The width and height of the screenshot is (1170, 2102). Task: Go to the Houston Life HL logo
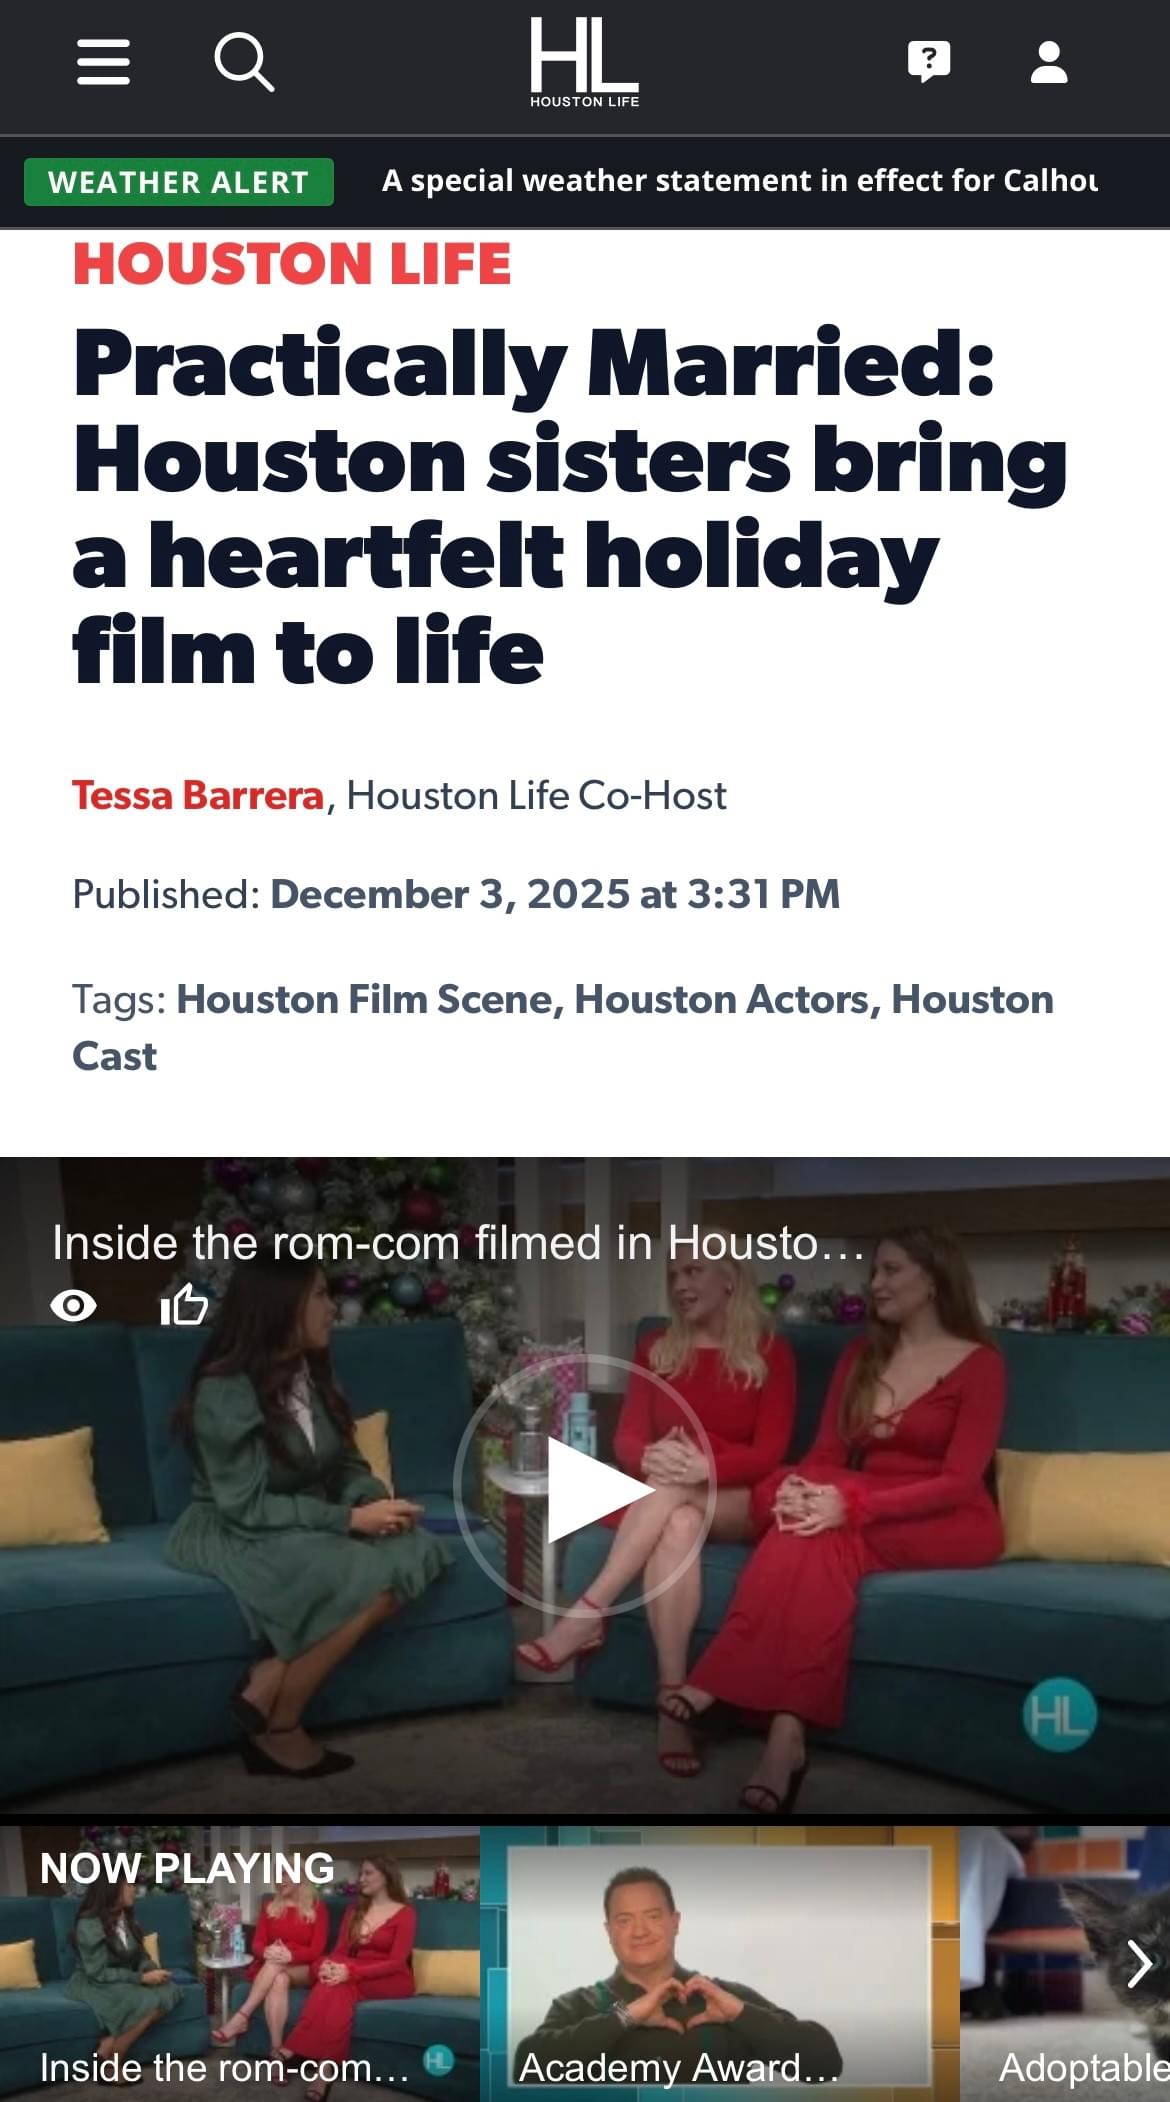(584, 63)
